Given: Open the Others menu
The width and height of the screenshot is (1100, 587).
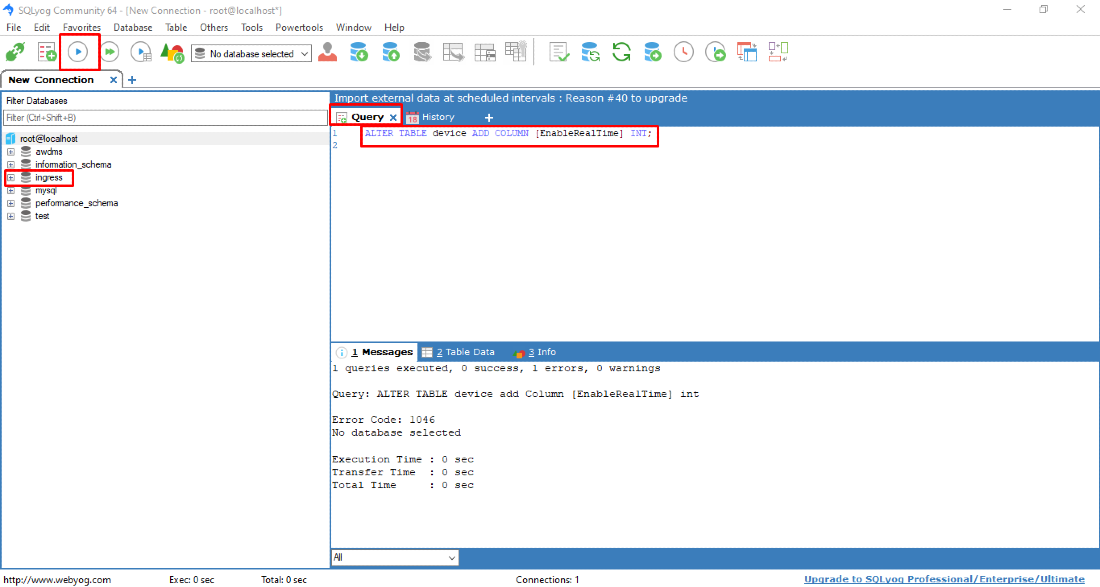Looking at the screenshot, I should coord(214,27).
